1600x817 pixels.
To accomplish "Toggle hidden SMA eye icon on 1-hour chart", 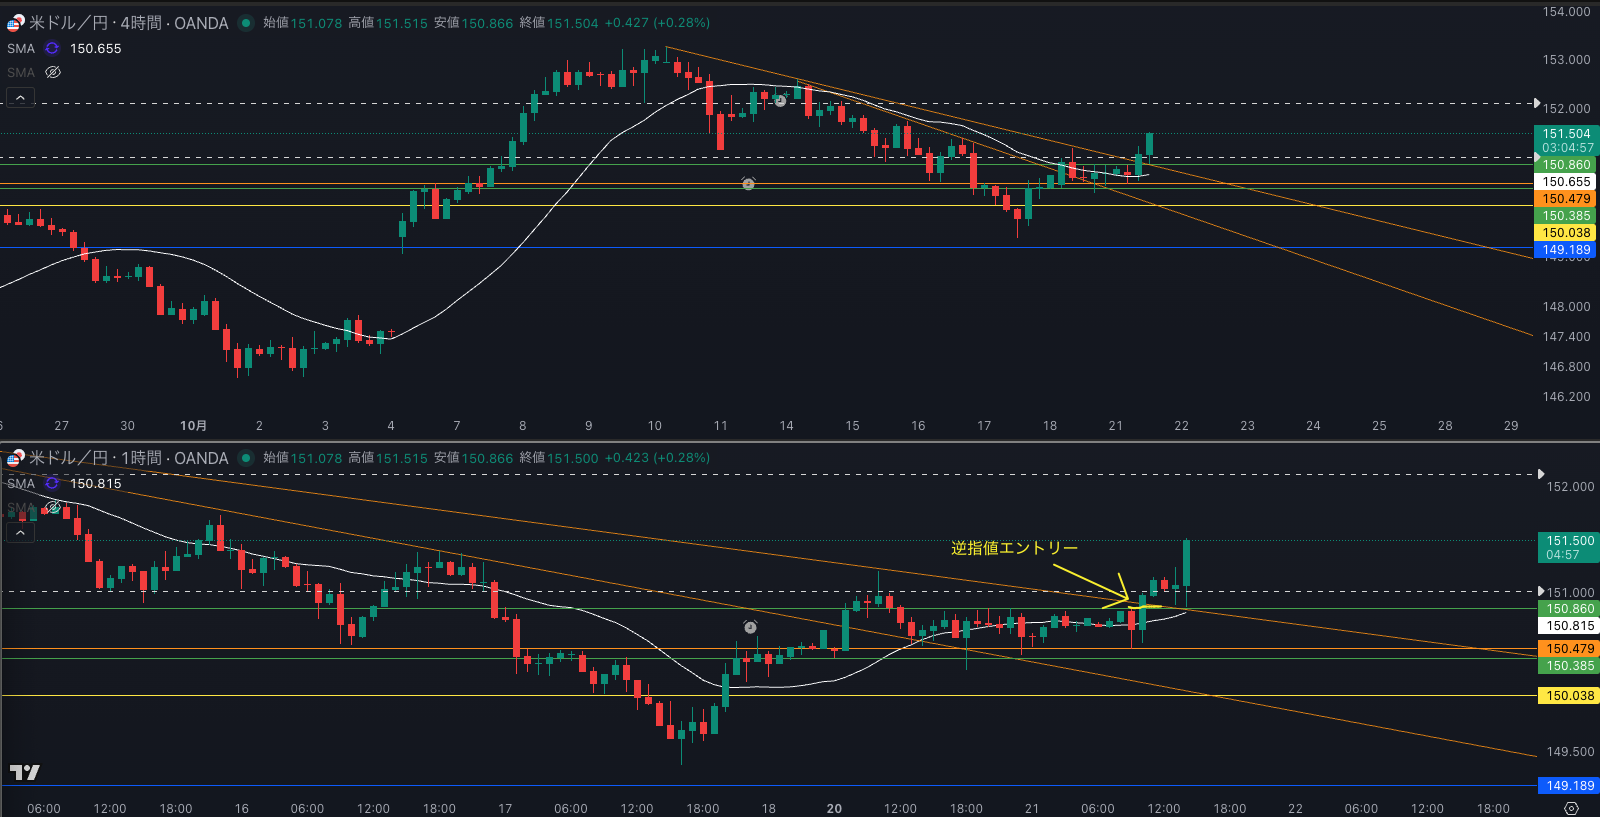I will tap(53, 507).
